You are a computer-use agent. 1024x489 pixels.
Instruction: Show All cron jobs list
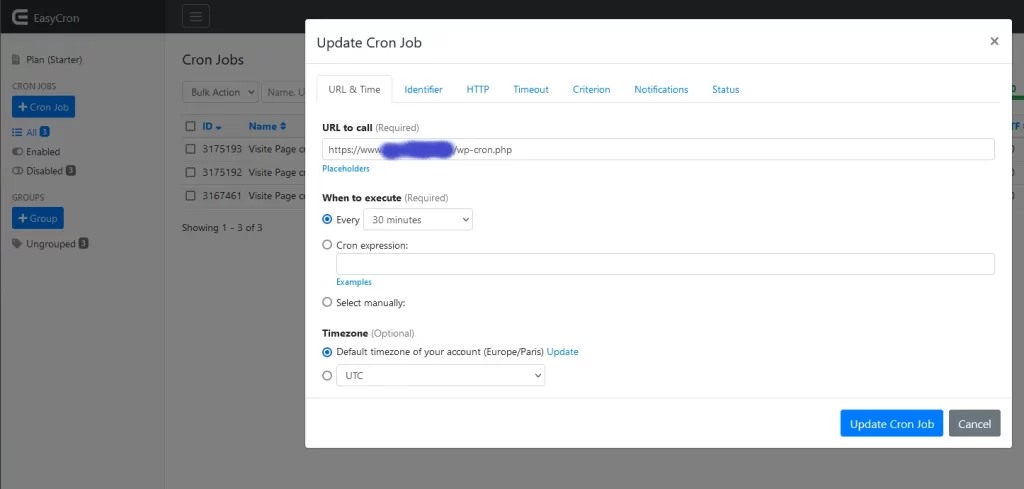pos(31,132)
